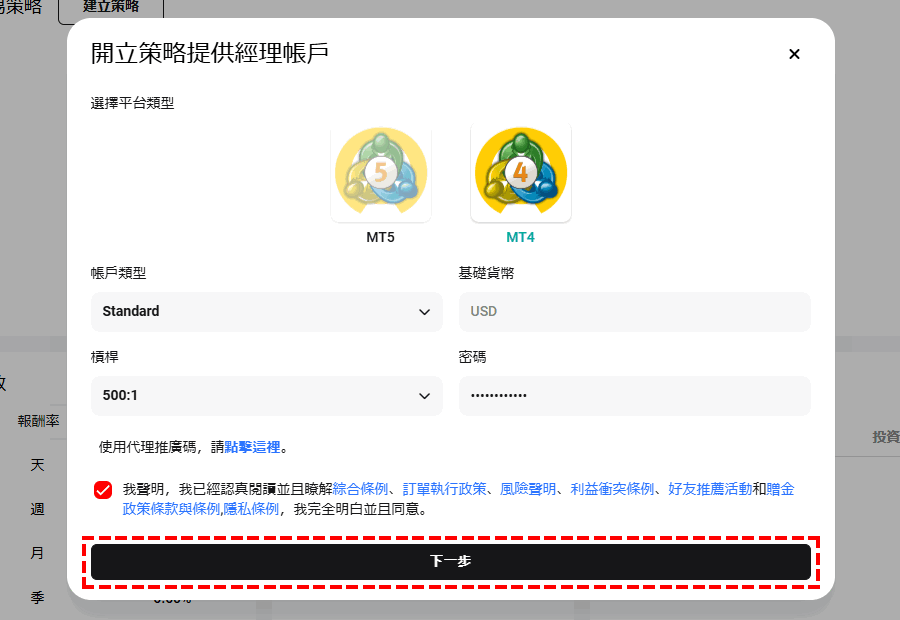Image resolution: width=900 pixels, height=620 pixels.
Task: Open the 隱私條例 link
Action: pos(251,509)
